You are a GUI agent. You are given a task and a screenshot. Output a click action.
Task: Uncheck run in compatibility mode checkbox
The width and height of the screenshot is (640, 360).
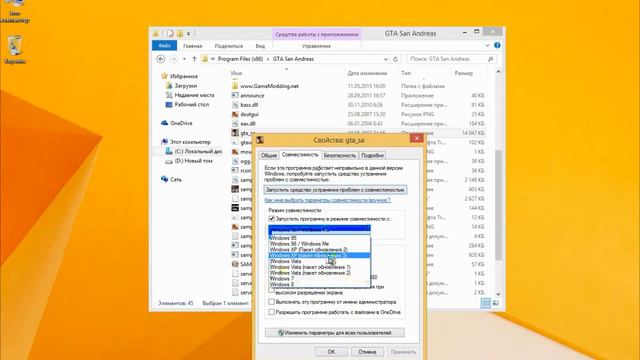pos(271,219)
